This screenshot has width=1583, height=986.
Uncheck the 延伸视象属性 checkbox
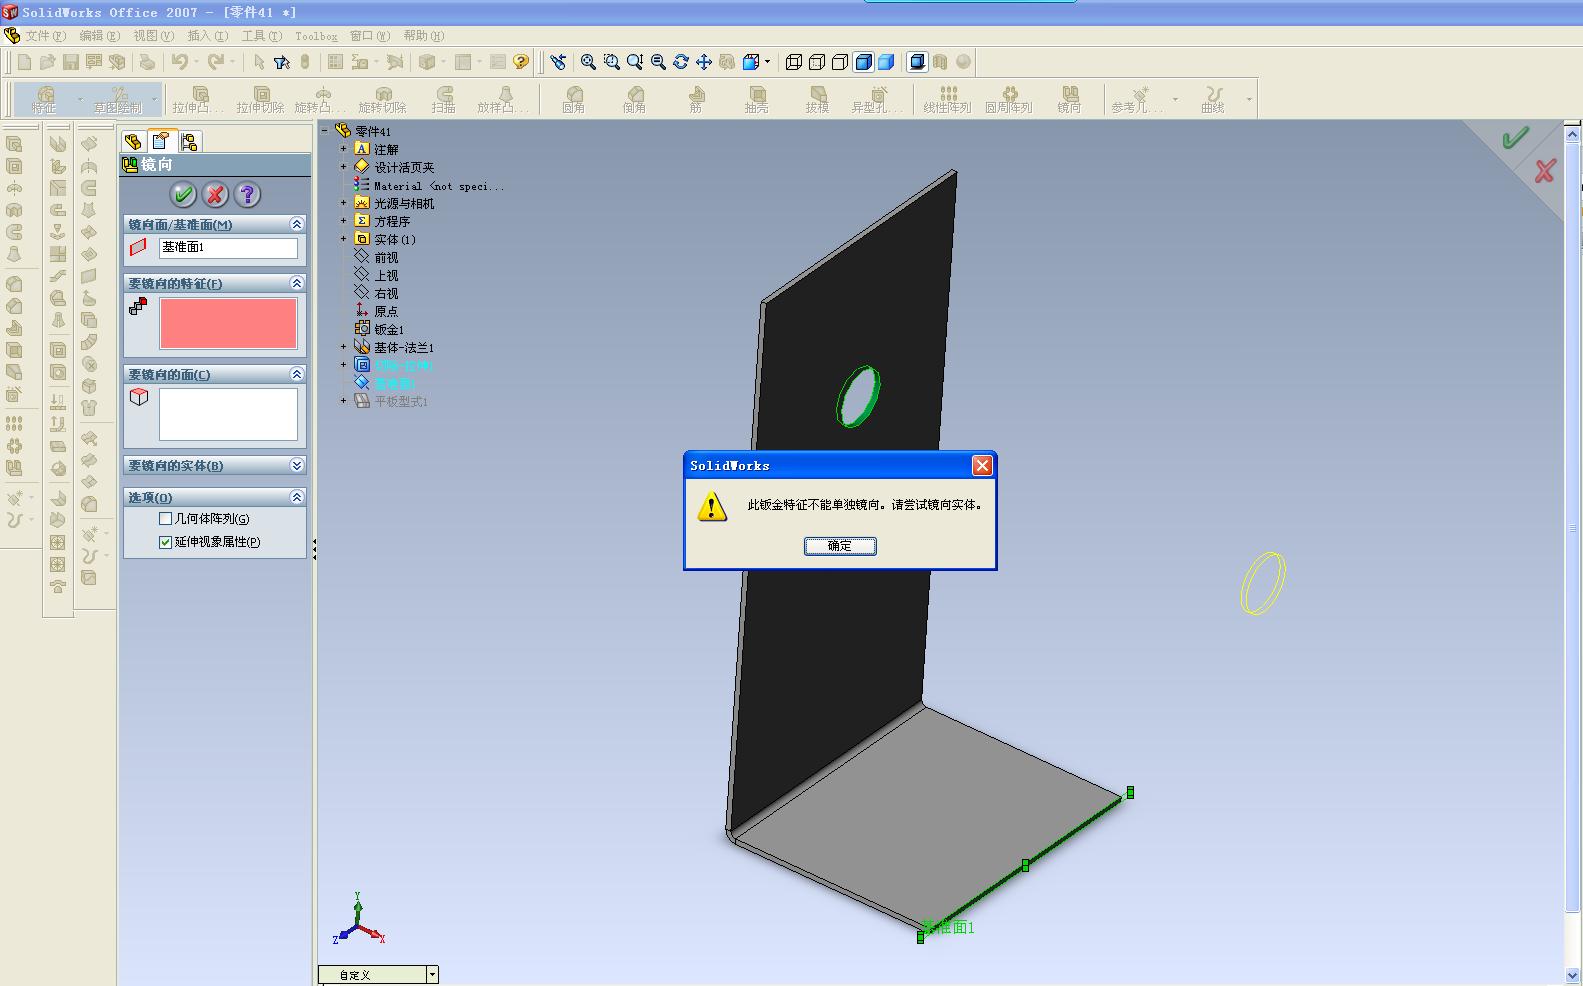pyautogui.click(x=166, y=542)
